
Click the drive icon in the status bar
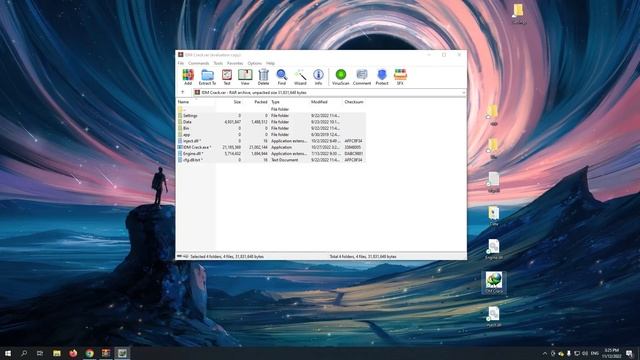coord(180,256)
